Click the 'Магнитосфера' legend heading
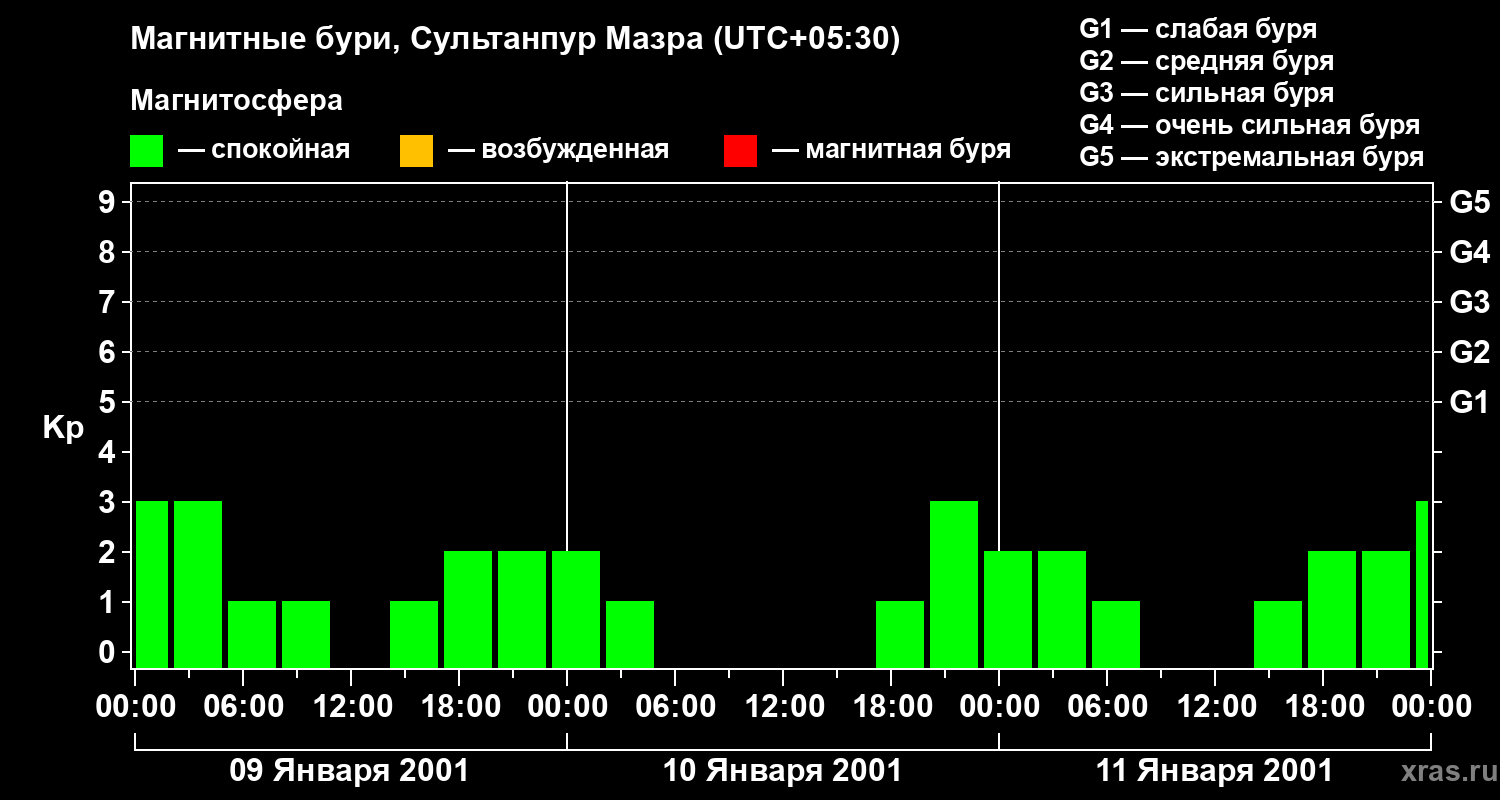 click(236, 101)
